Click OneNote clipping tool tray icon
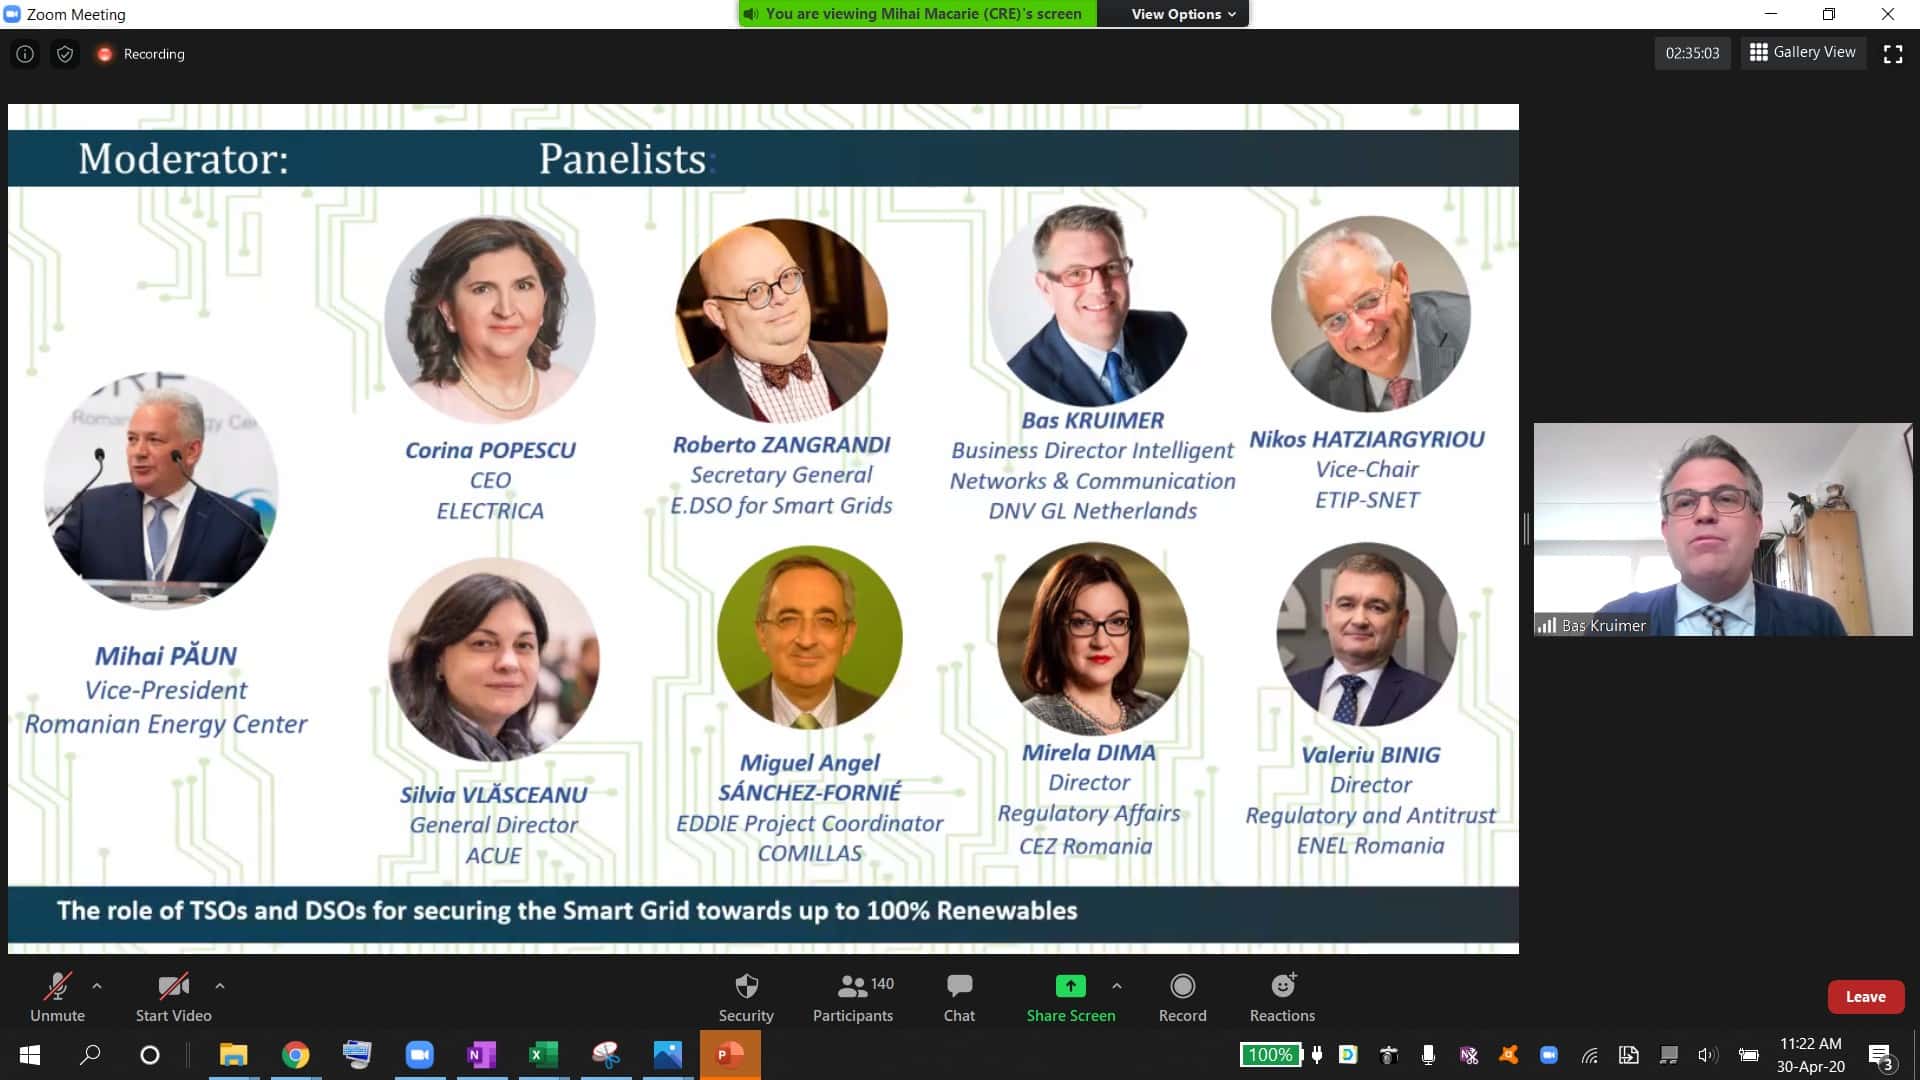The image size is (1920, 1080). [x=1469, y=1055]
